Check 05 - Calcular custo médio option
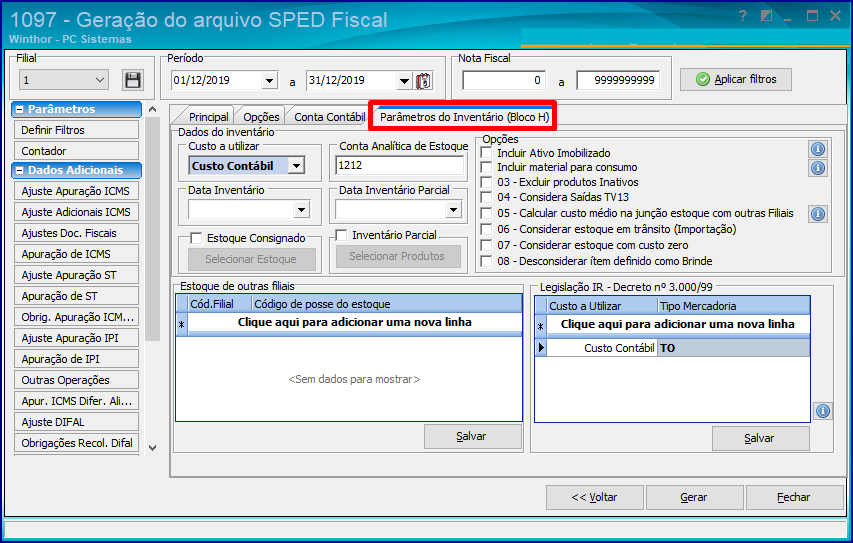This screenshot has height=543, width=853. (486, 213)
